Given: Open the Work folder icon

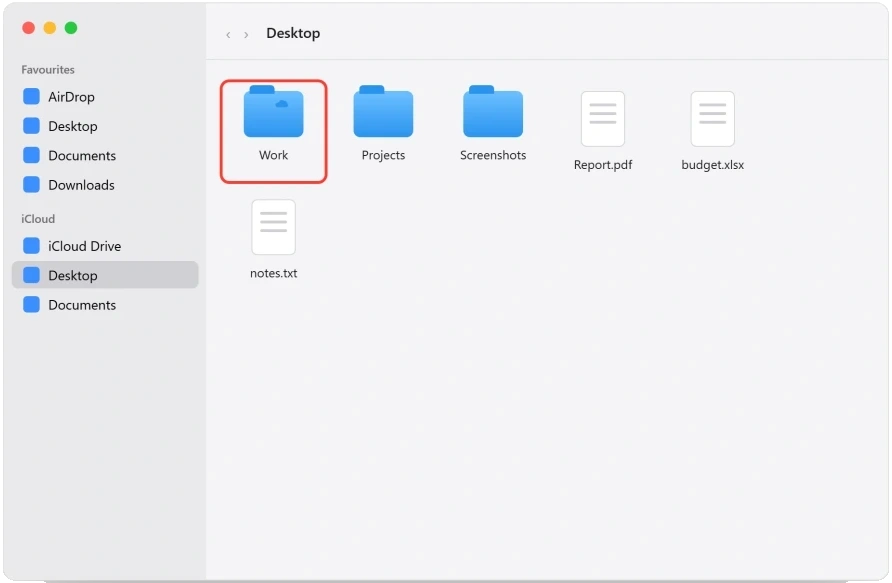Looking at the screenshot, I should 274,111.
